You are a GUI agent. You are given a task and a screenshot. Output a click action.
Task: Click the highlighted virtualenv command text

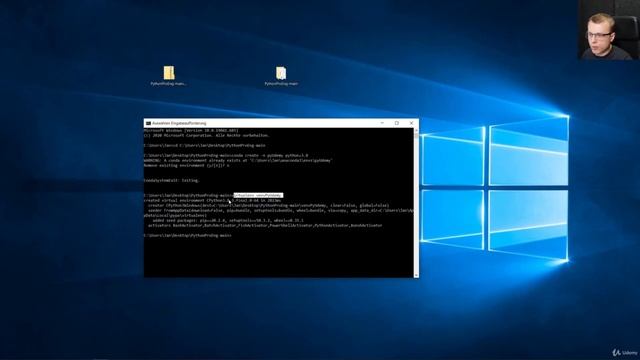coord(258,196)
